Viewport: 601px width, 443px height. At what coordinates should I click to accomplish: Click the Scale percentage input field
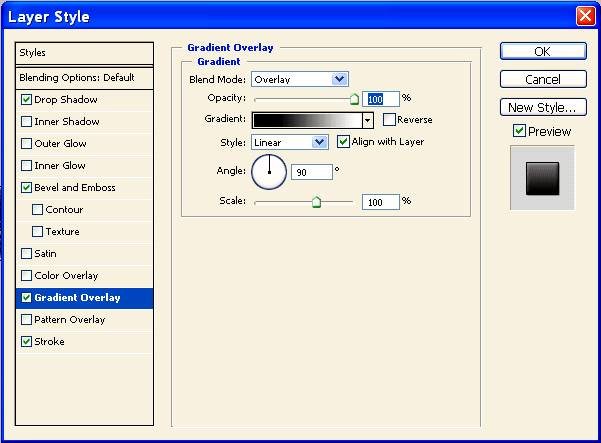(x=380, y=202)
